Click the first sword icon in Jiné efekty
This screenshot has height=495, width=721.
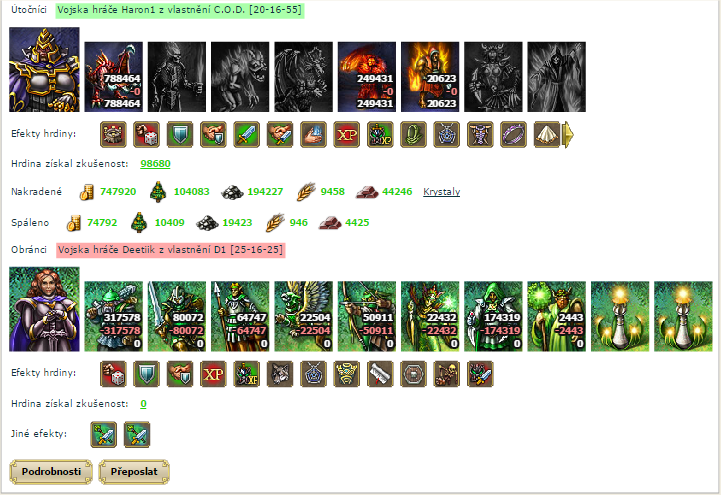click(103, 434)
